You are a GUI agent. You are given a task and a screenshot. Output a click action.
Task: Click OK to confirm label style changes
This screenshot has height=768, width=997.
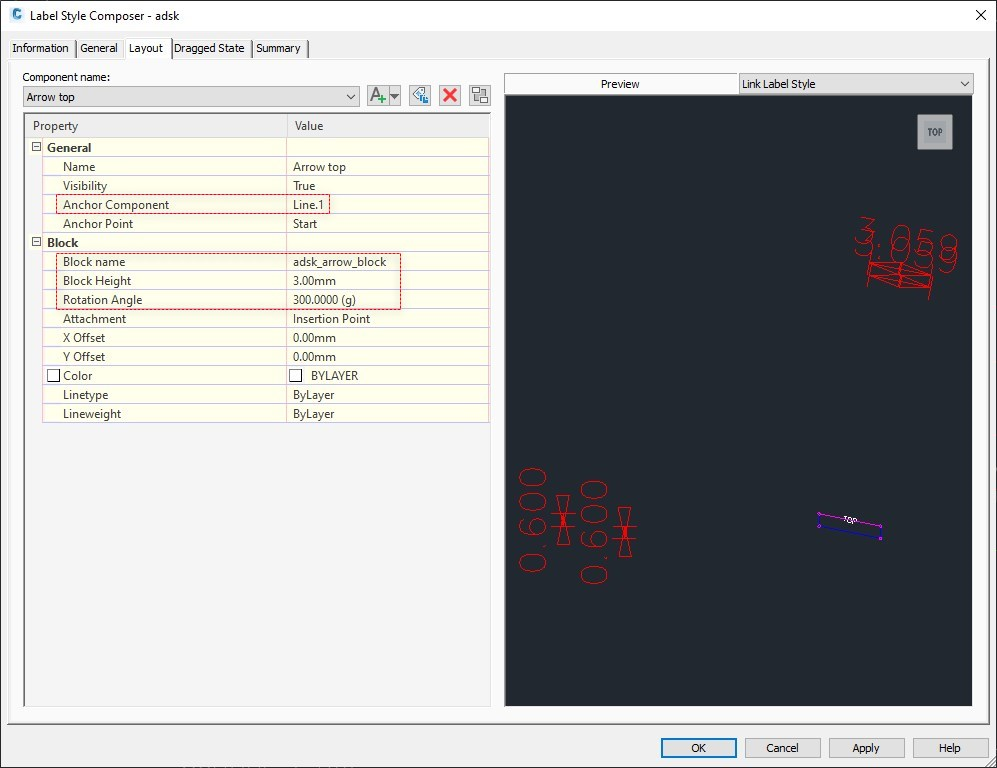tap(698, 747)
